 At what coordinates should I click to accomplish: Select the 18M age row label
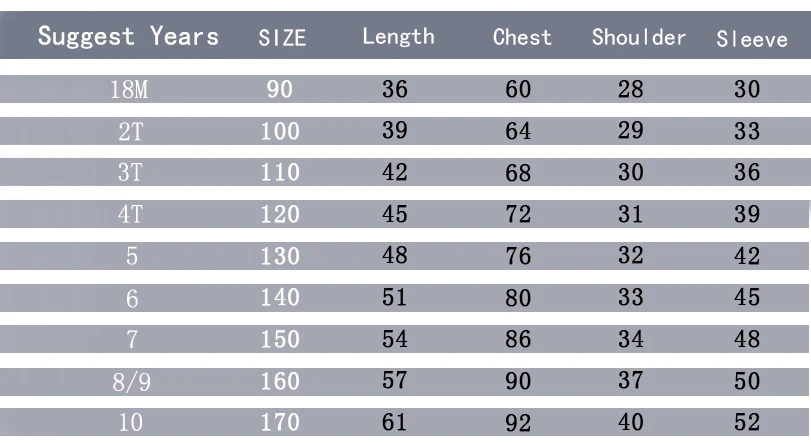point(129,89)
